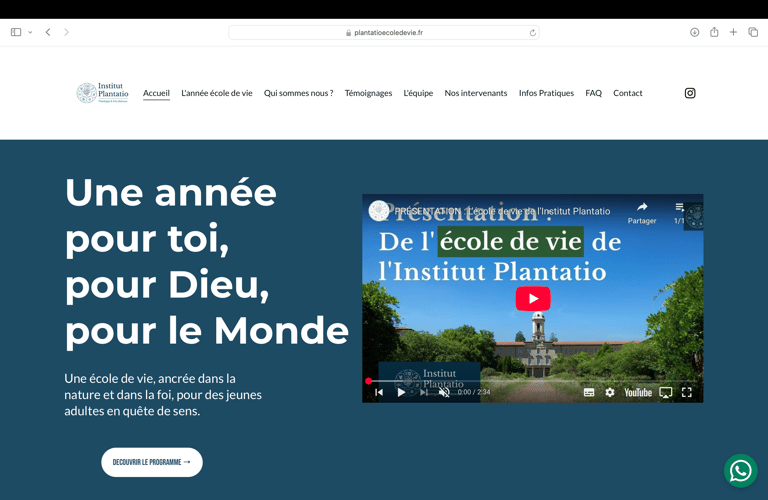The height and width of the screenshot is (500, 768).
Task: Skip to next video in player
Action: [424, 392]
